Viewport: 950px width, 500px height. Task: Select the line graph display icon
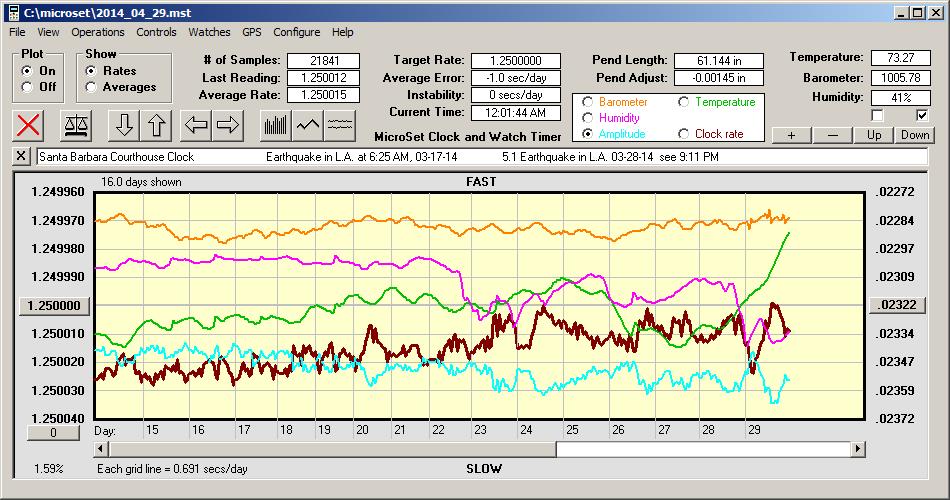tap(308, 125)
